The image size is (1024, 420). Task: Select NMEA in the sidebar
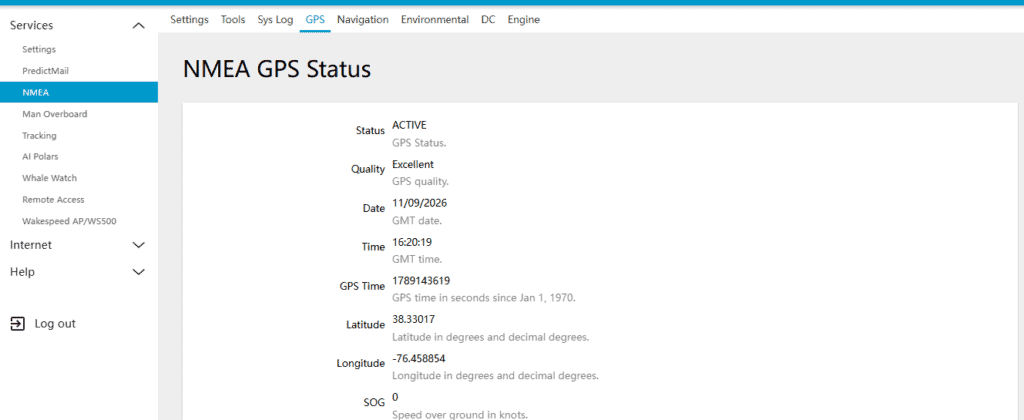(78, 92)
